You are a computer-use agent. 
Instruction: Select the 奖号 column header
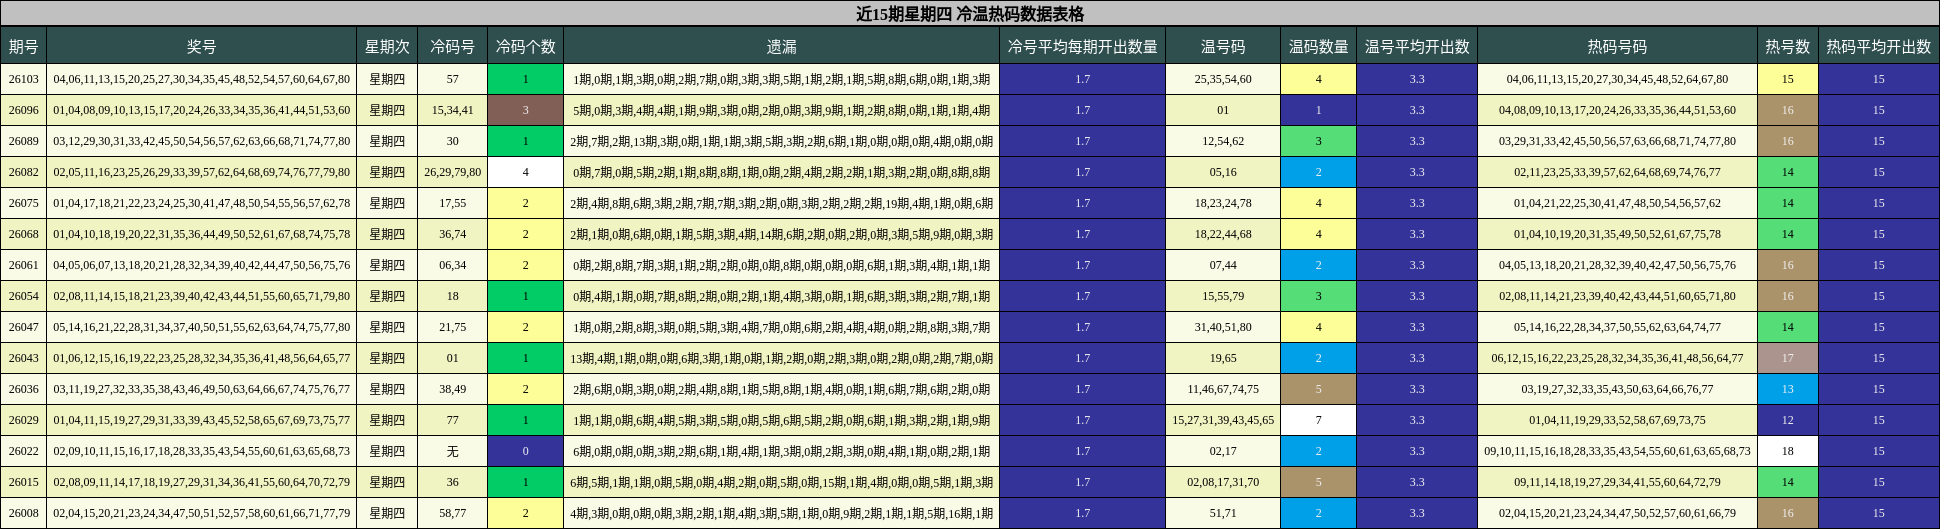tap(202, 46)
